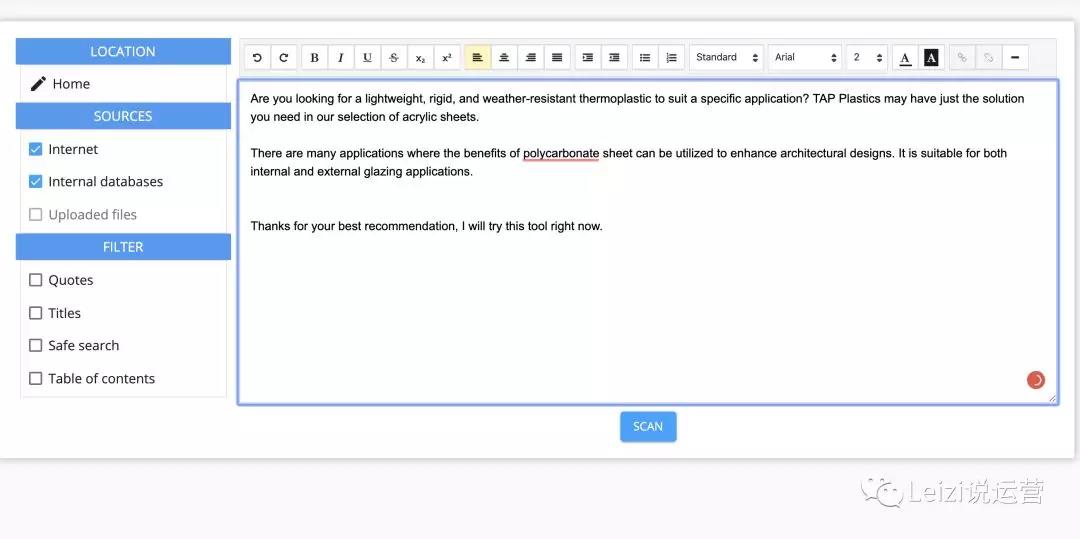
Task: Click the redo arrow icon
Action: pyautogui.click(x=284, y=58)
